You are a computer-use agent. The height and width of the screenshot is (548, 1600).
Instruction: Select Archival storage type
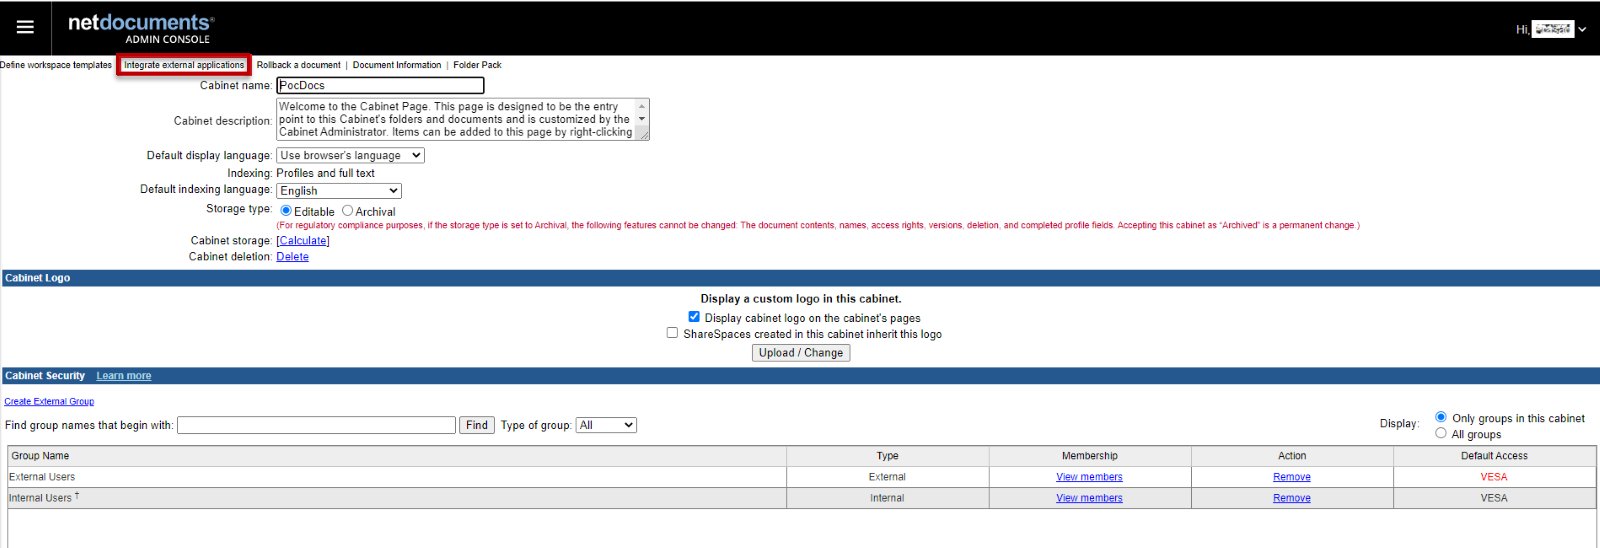[348, 211]
